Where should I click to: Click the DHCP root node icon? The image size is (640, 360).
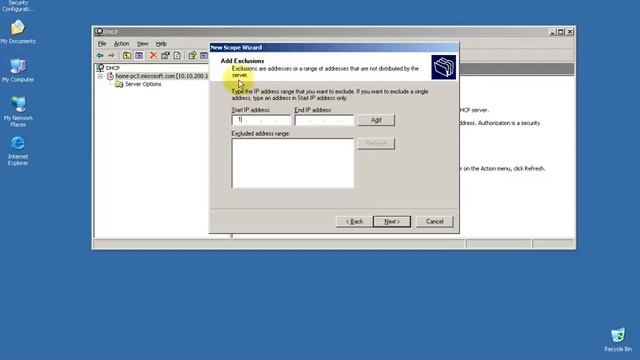pyautogui.click(x=100, y=68)
